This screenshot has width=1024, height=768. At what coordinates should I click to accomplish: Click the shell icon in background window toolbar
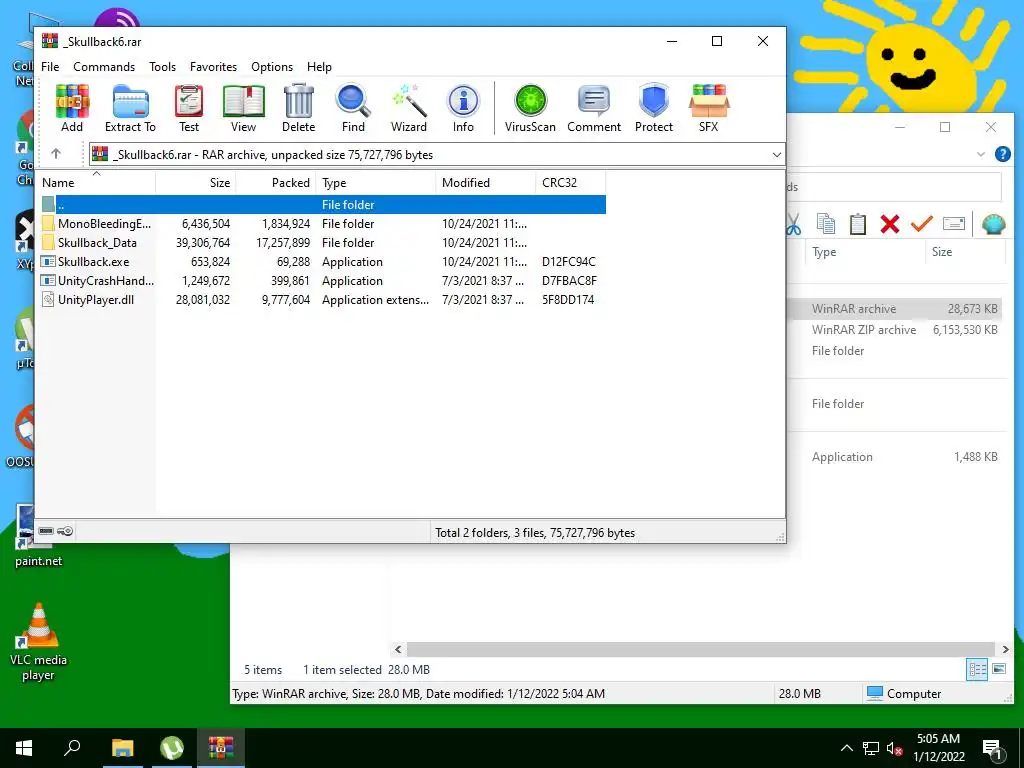tap(993, 224)
